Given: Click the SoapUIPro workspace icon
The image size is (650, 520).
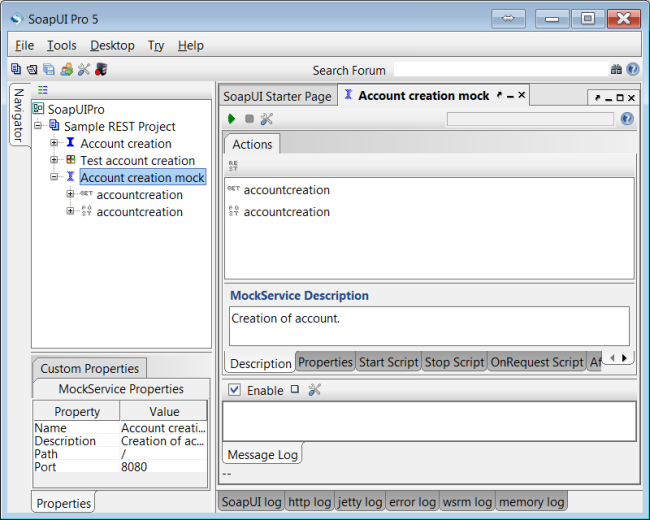Looking at the screenshot, I should [39, 108].
